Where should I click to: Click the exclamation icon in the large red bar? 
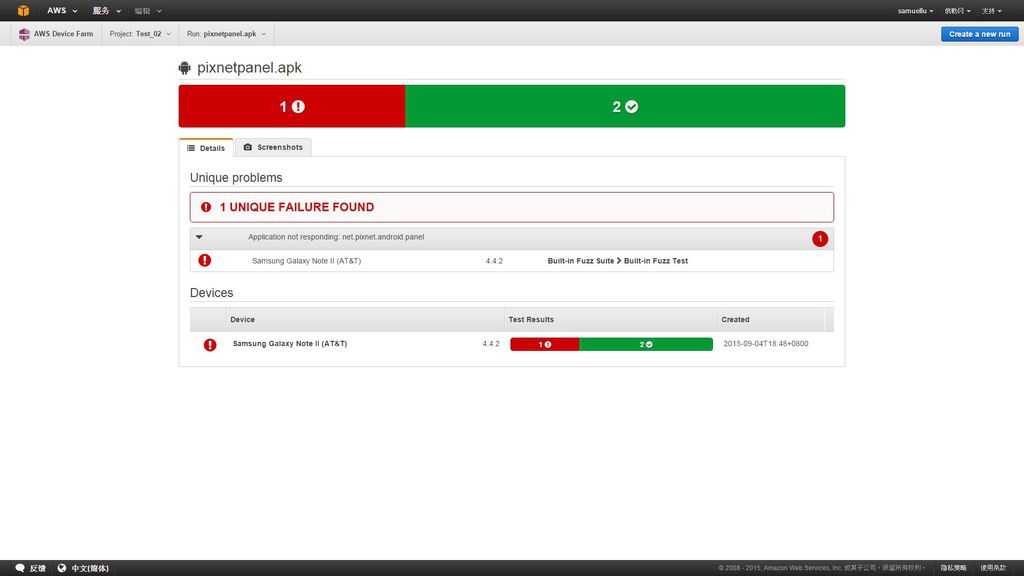click(298, 106)
